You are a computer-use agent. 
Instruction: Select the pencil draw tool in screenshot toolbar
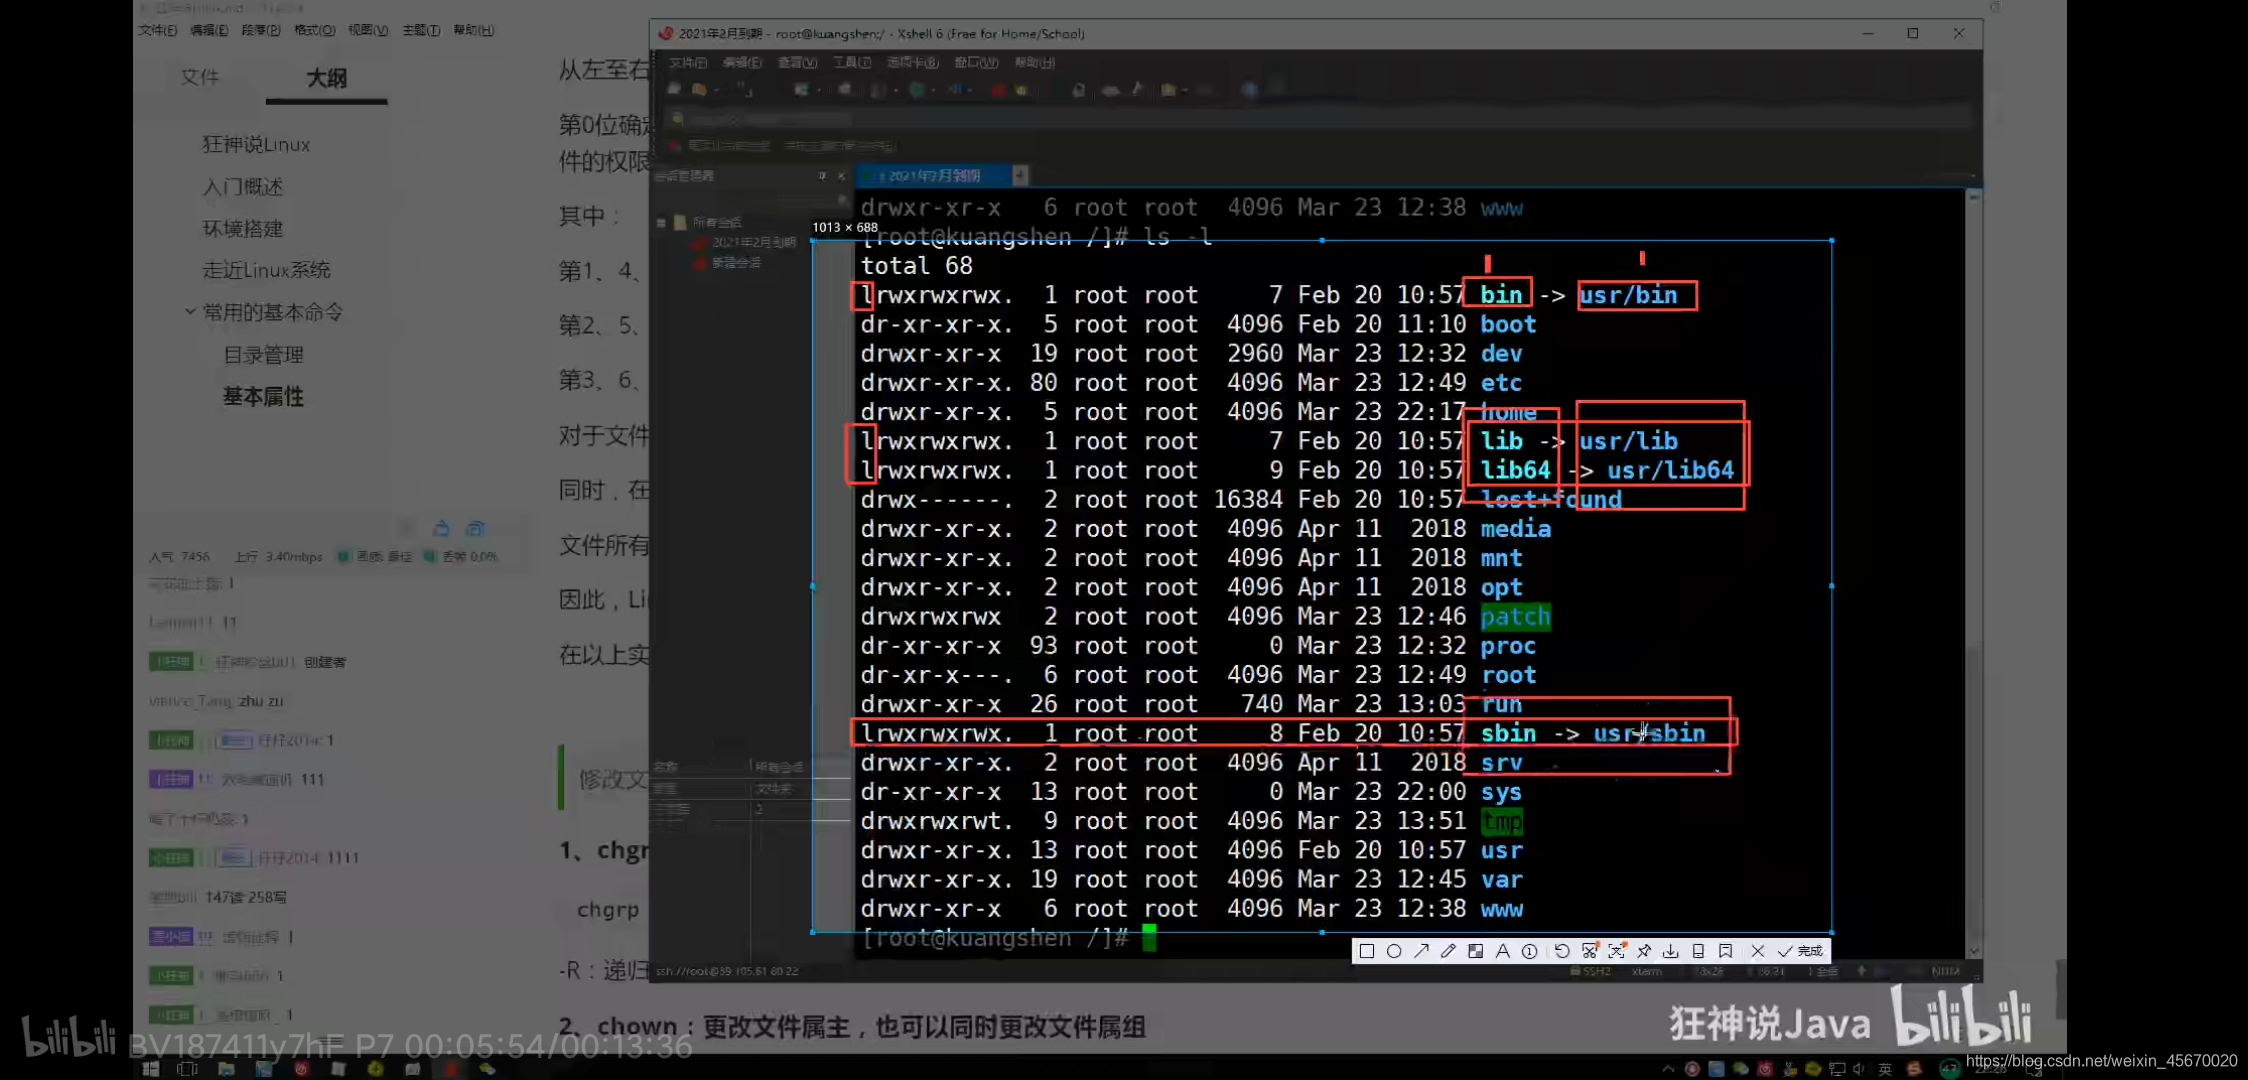click(x=1448, y=951)
